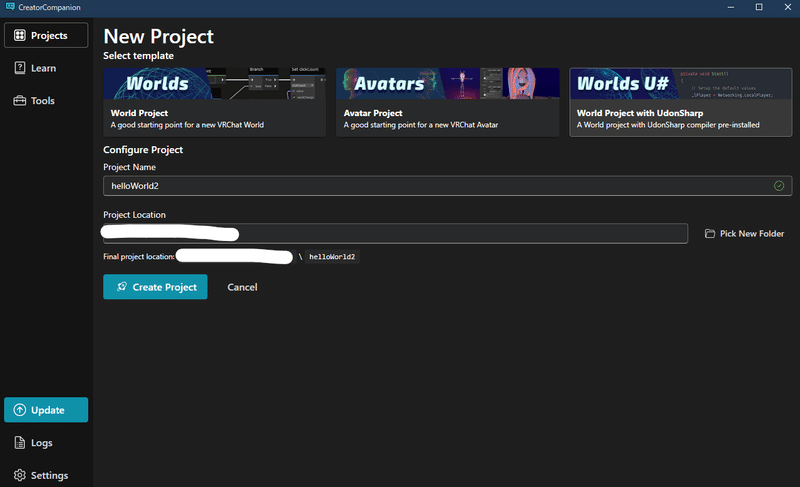The height and width of the screenshot is (487, 800).
Task: Click the Avatars banner image
Action: tap(447, 84)
